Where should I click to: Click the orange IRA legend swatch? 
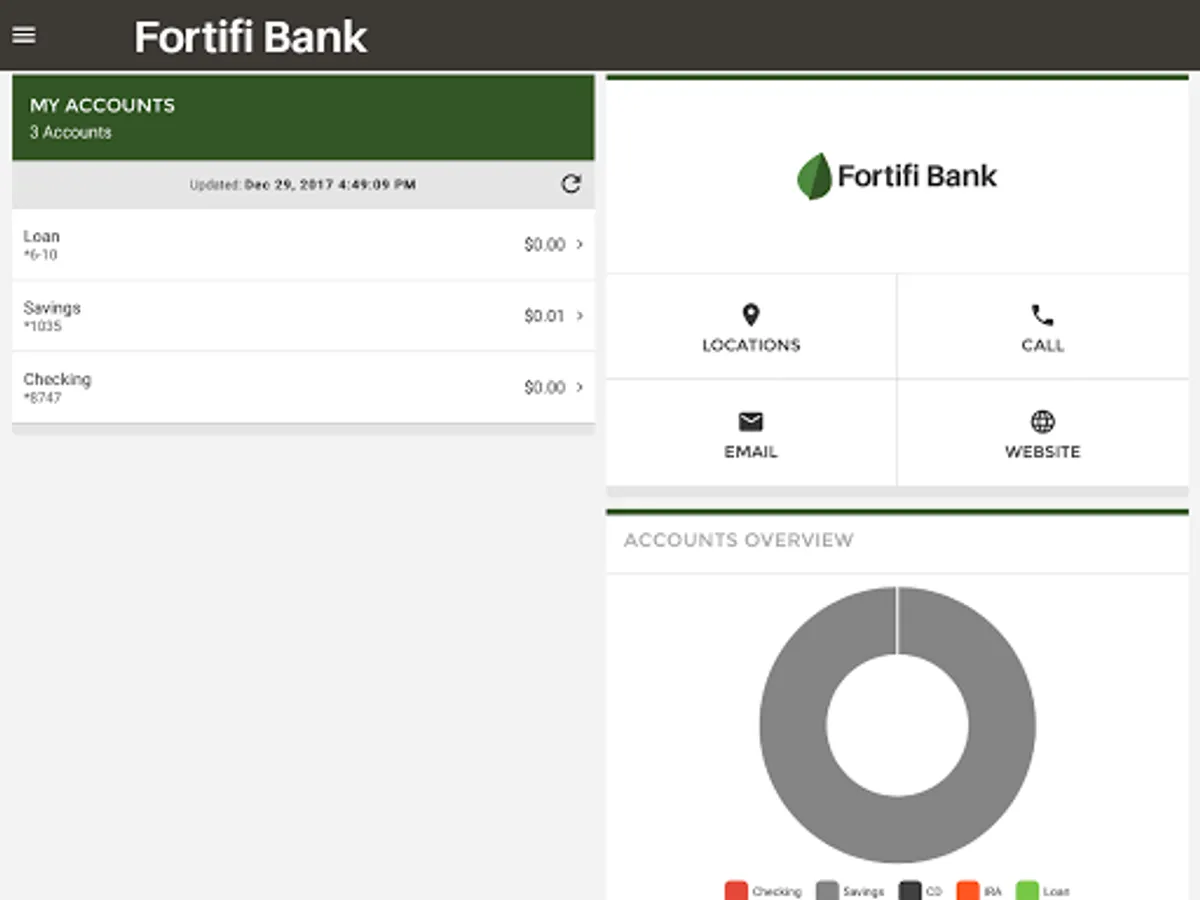[x=967, y=891]
